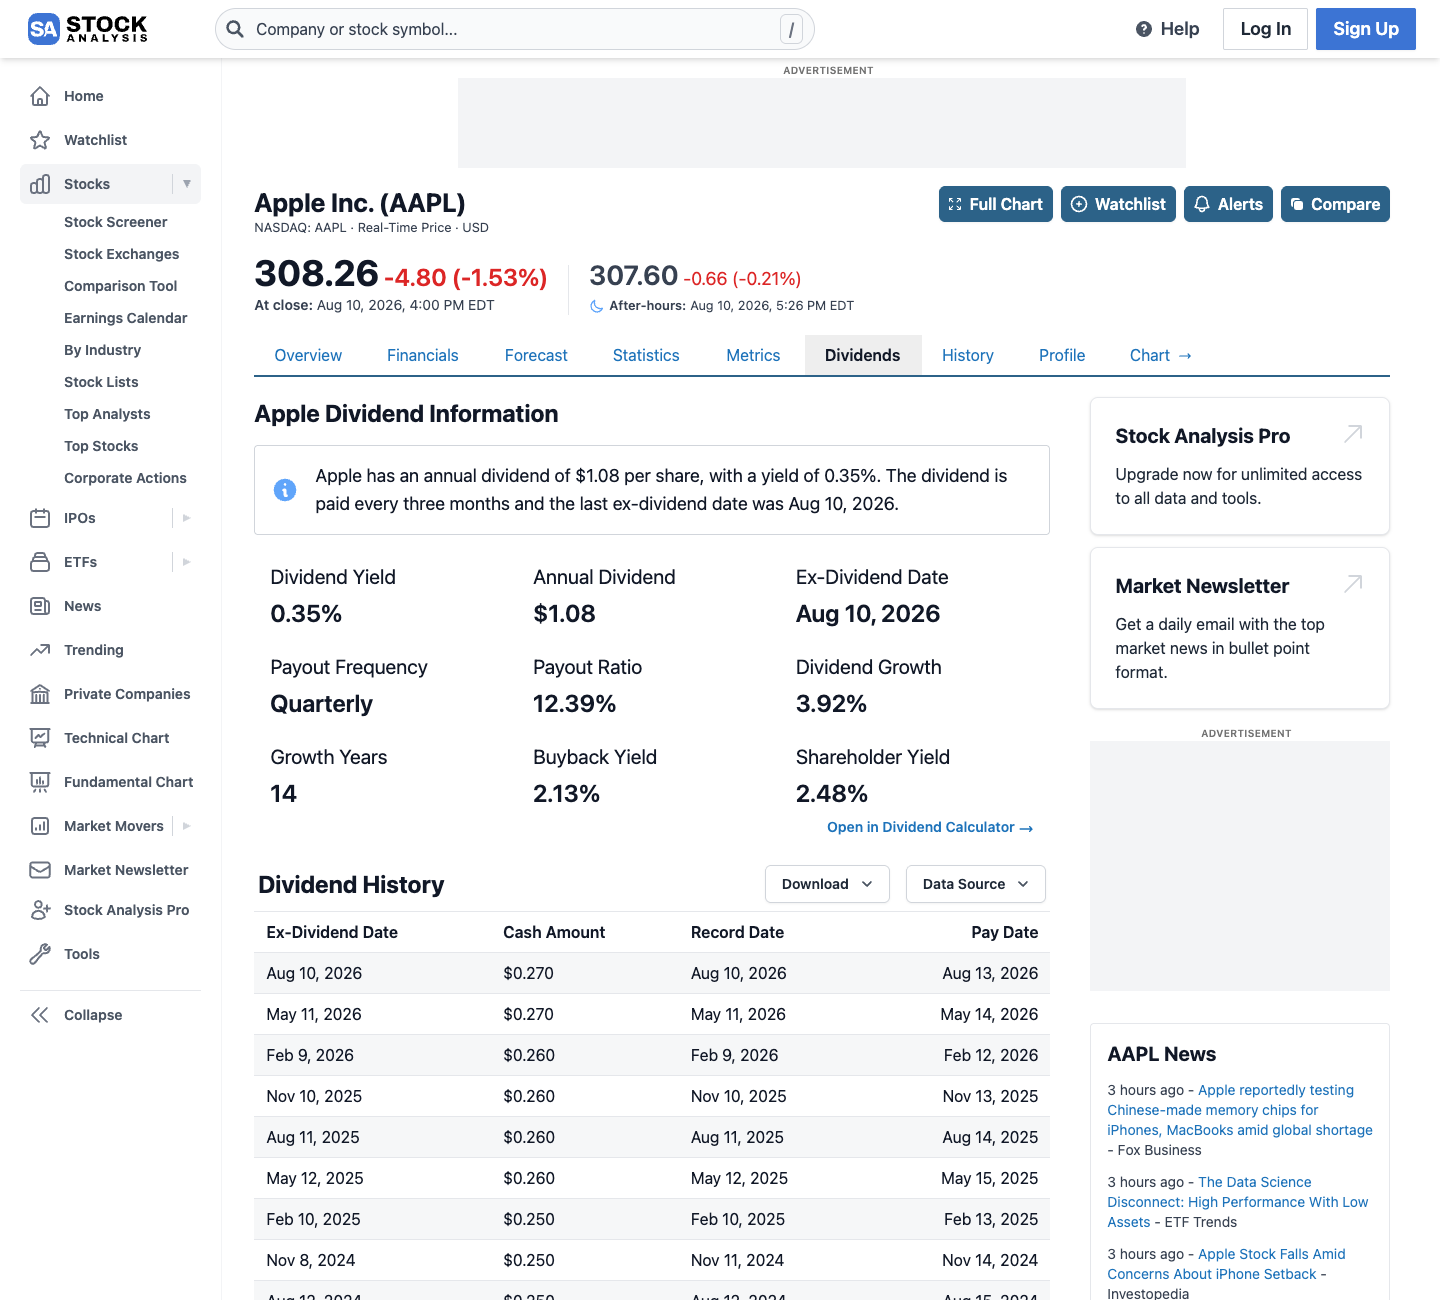This screenshot has height=1300, width=1440.
Task: Open the Download dropdown
Action: pos(827,884)
